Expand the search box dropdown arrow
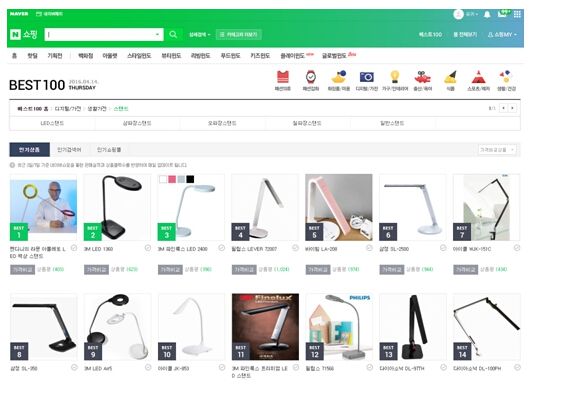 157,34
